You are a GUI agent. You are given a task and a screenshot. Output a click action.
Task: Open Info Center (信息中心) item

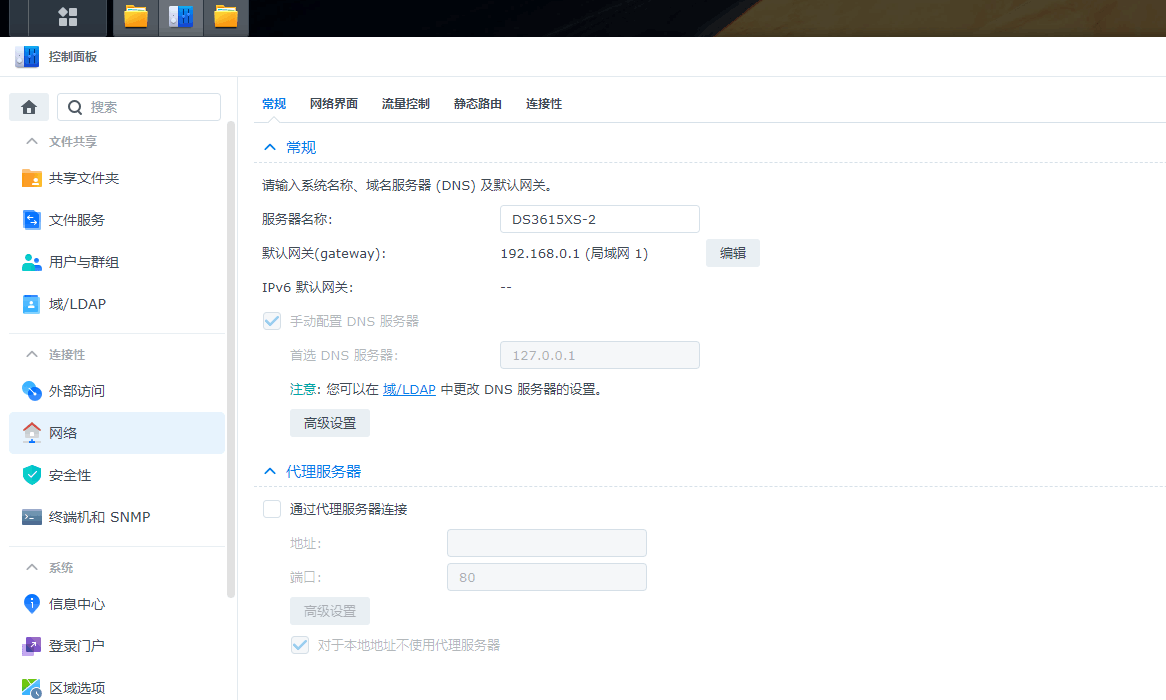77,604
